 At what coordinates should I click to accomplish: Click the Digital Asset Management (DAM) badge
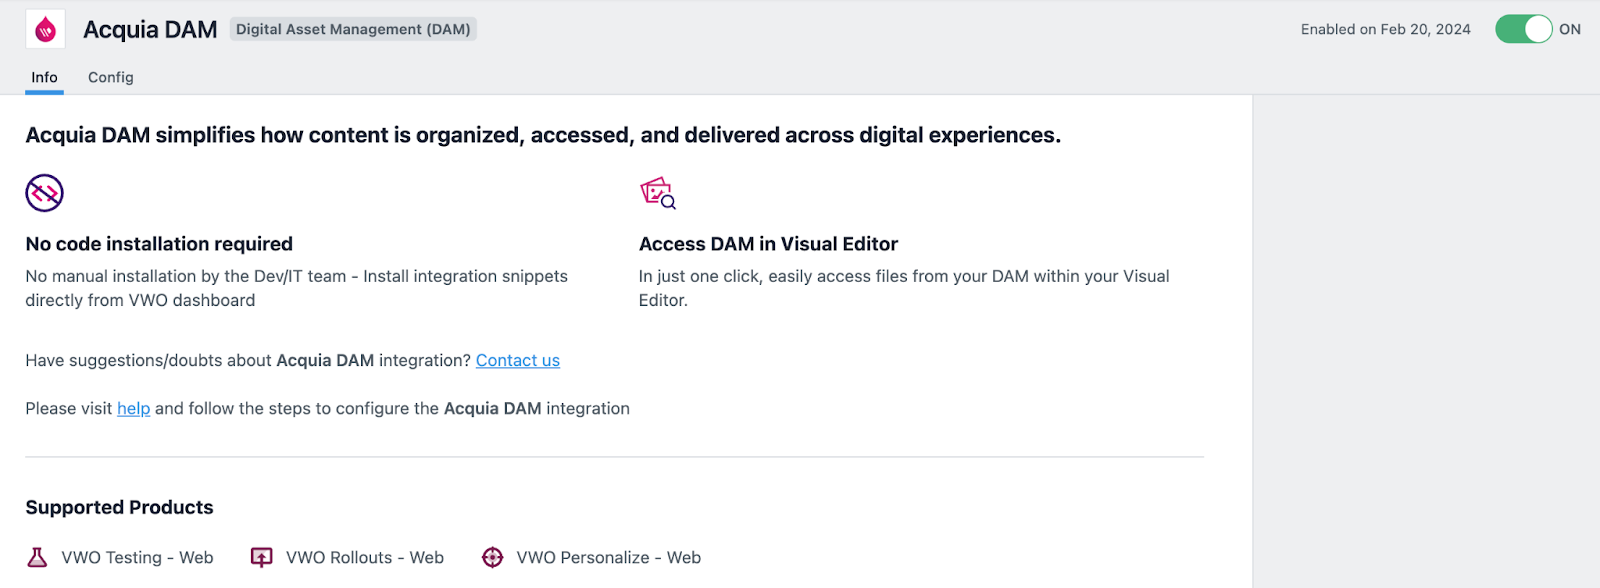[353, 29]
